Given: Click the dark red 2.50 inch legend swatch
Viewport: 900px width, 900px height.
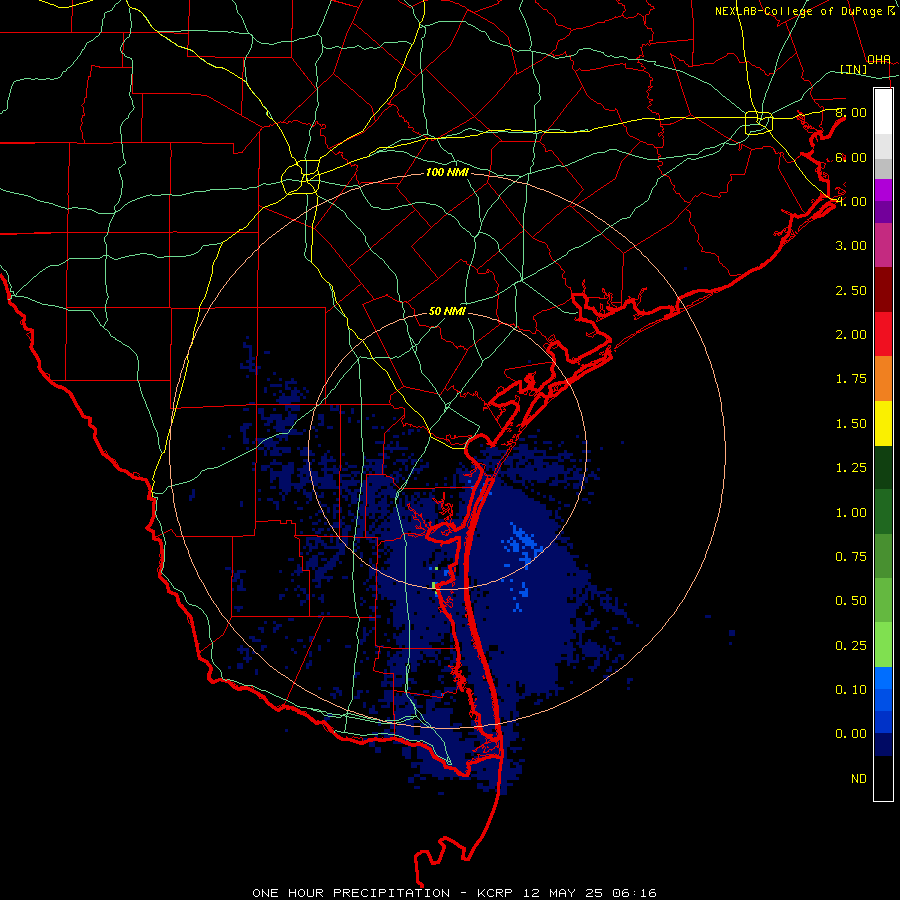Looking at the screenshot, I should pyautogui.click(x=883, y=290).
